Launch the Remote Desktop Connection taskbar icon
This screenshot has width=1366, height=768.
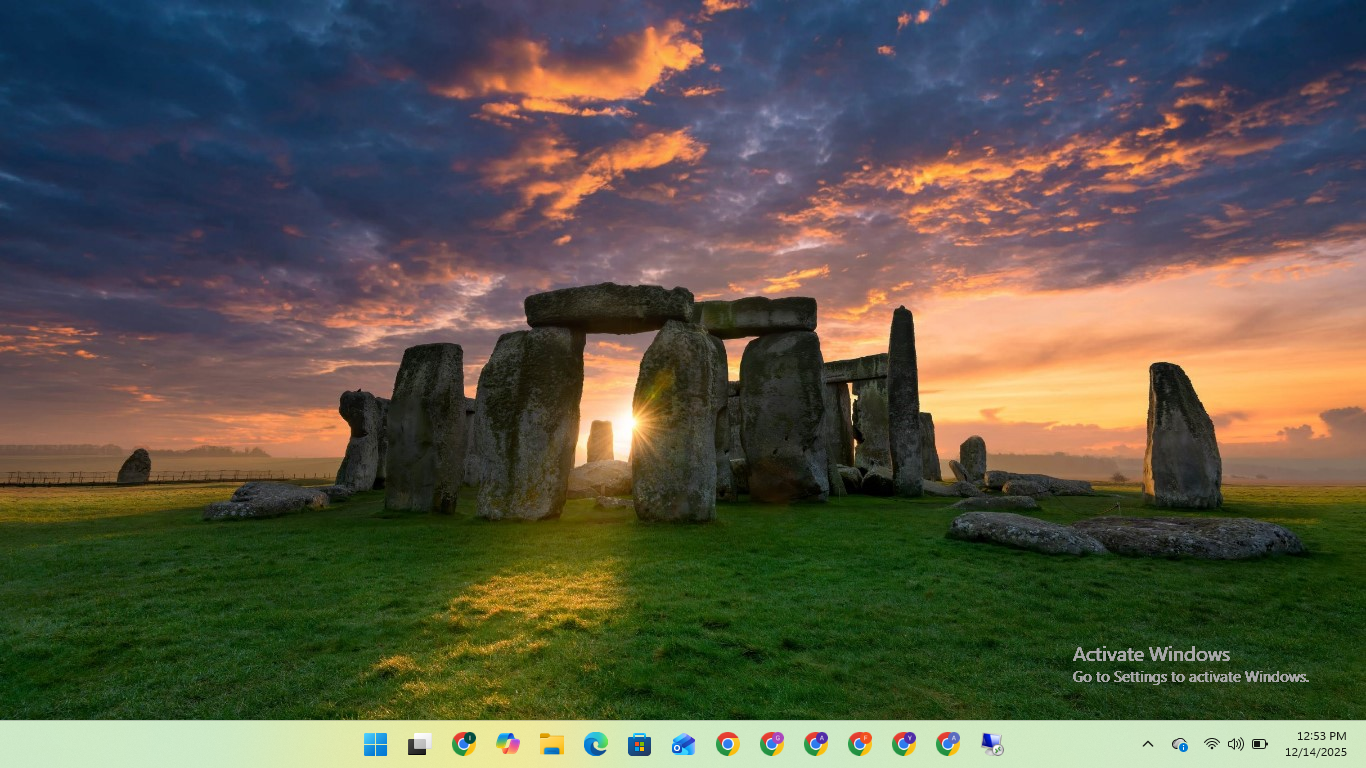(x=992, y=744)
